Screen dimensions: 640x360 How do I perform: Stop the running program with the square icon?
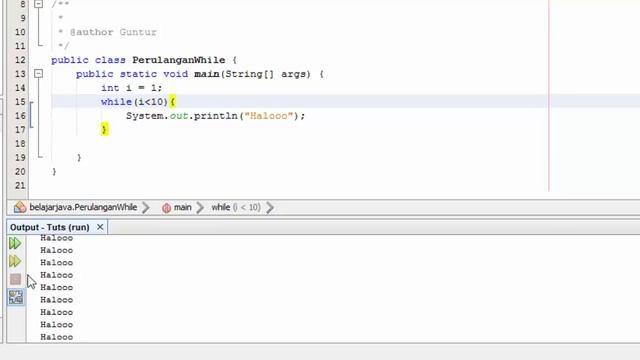[x=16, y=279]
